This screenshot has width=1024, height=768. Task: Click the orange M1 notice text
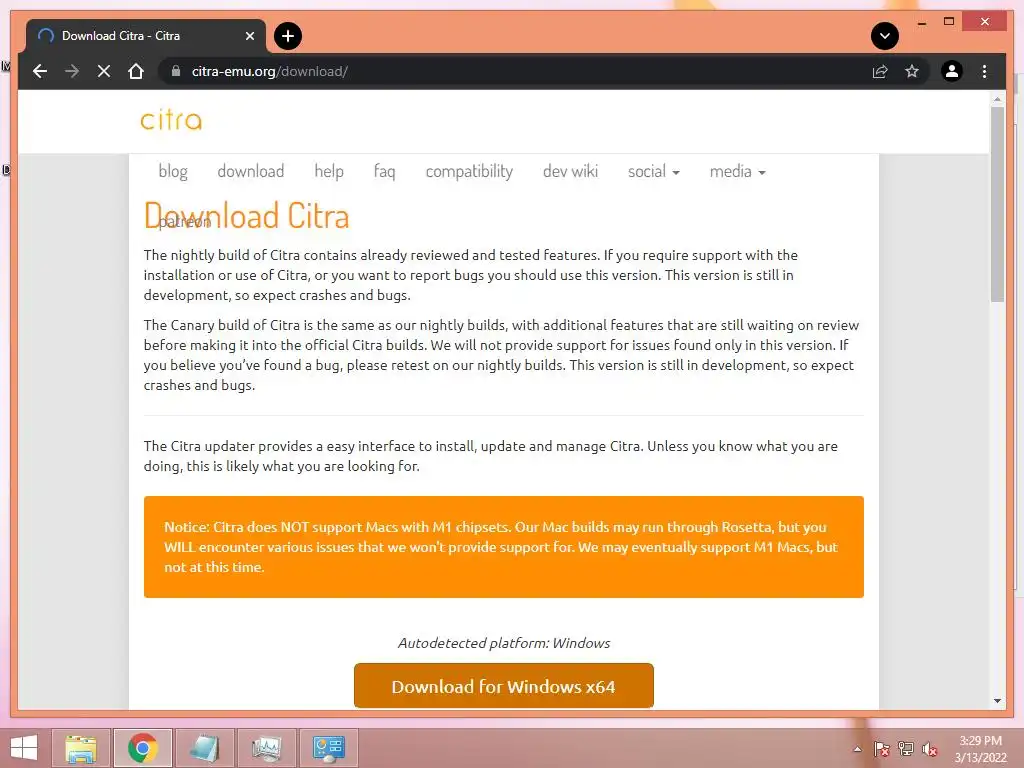point(500,547)
